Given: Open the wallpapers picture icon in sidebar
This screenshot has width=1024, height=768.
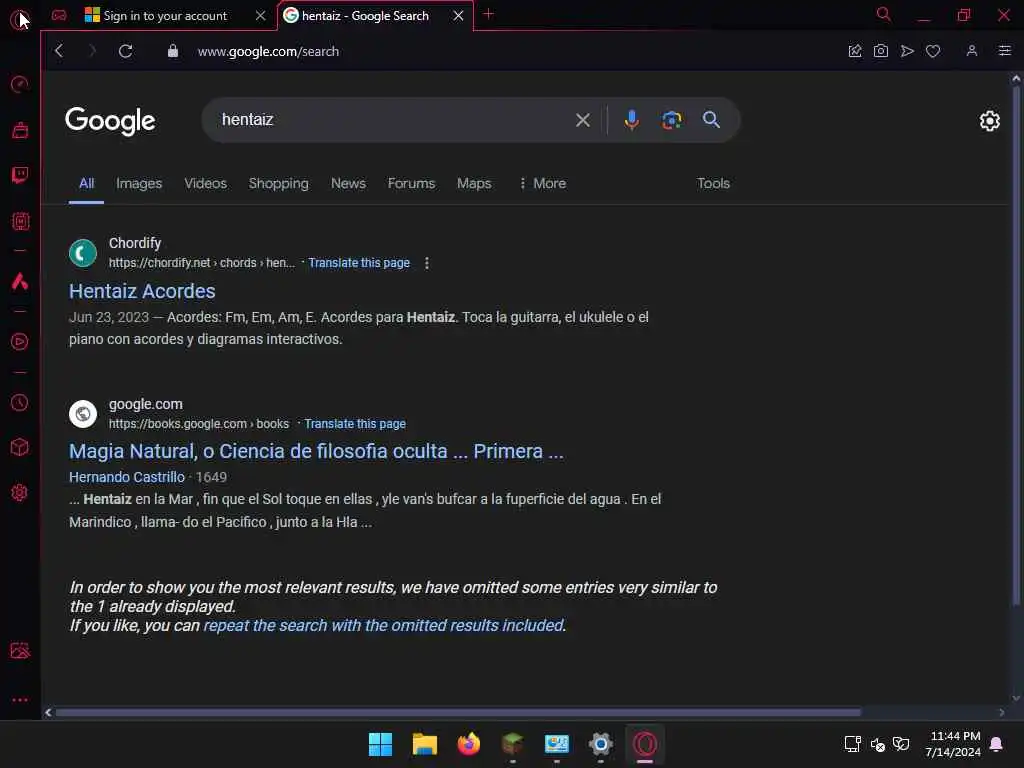Looking at the screenshot, I should click(20, 650).
